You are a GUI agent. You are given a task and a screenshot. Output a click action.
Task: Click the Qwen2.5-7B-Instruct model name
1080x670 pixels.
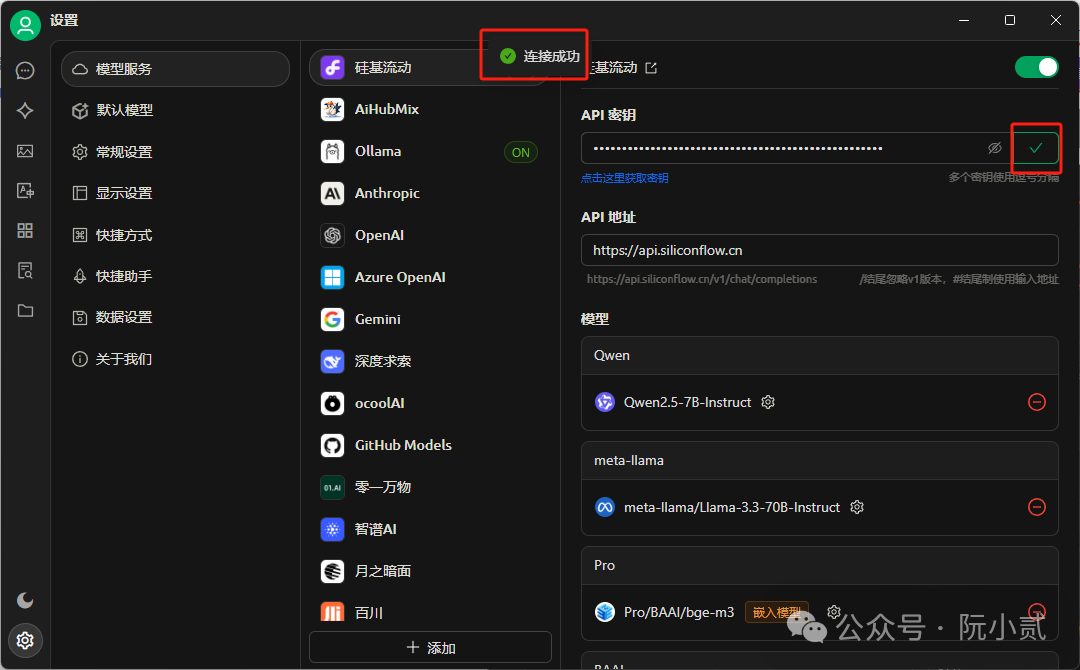click(x=687, y=402)
